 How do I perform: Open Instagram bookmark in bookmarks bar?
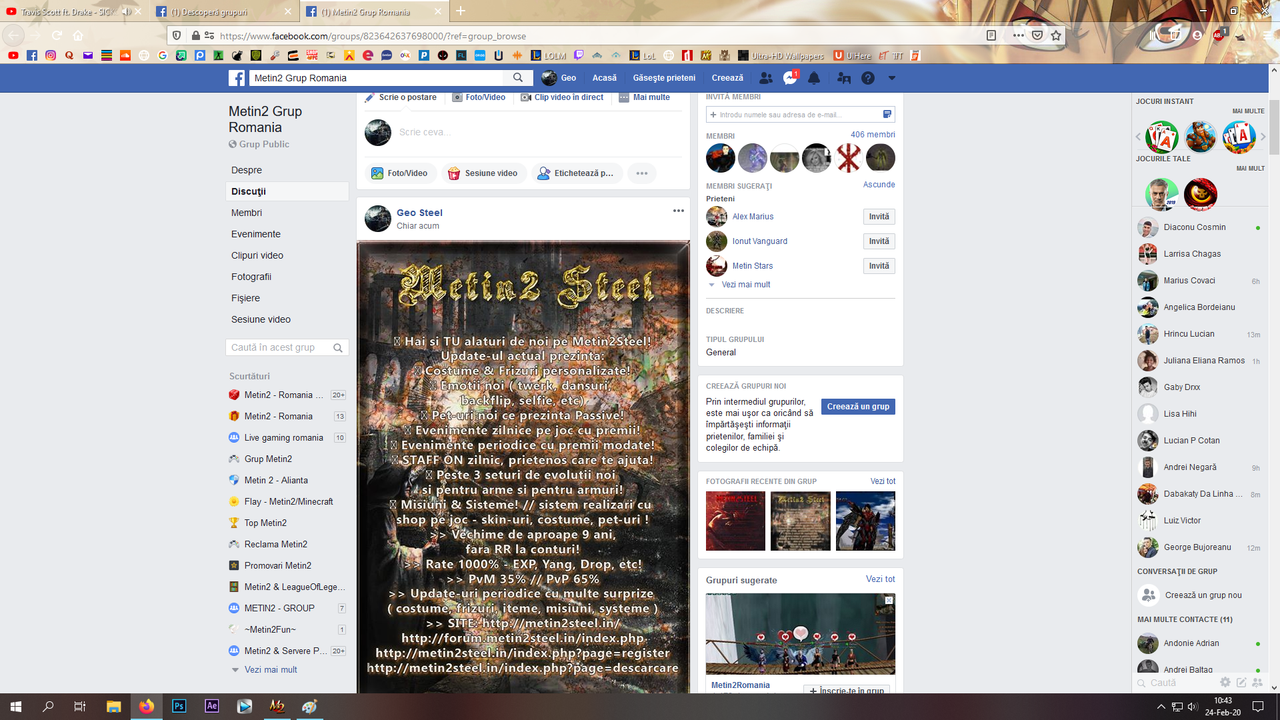pos(50,55)
